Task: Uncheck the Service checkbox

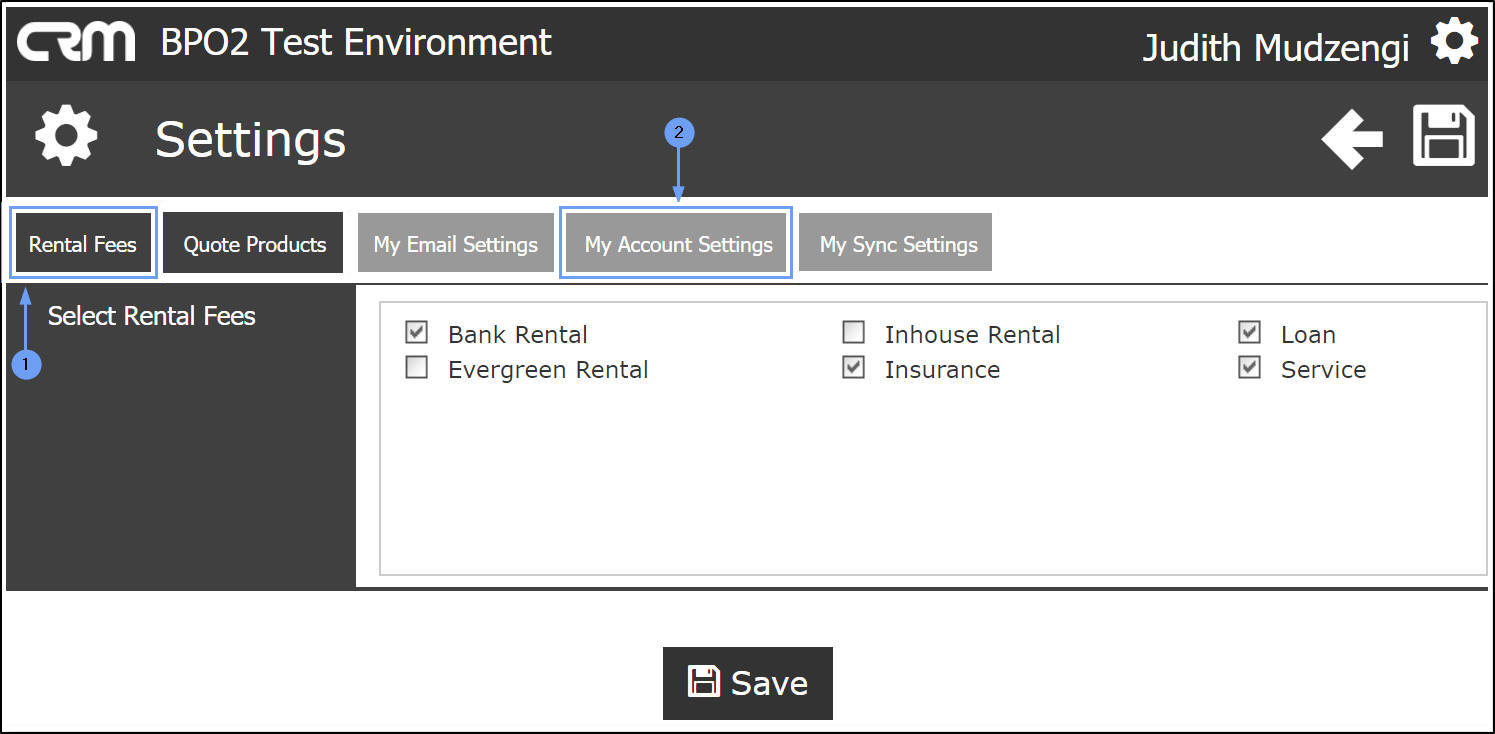Action: pyautogui.click(x=1249, y=367)
